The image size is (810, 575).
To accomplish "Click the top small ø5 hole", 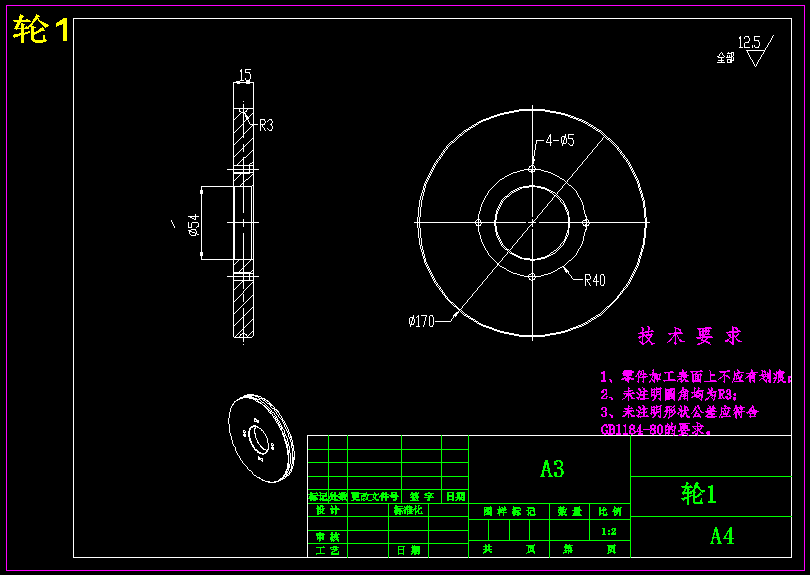I will click(x=532, y=169).
